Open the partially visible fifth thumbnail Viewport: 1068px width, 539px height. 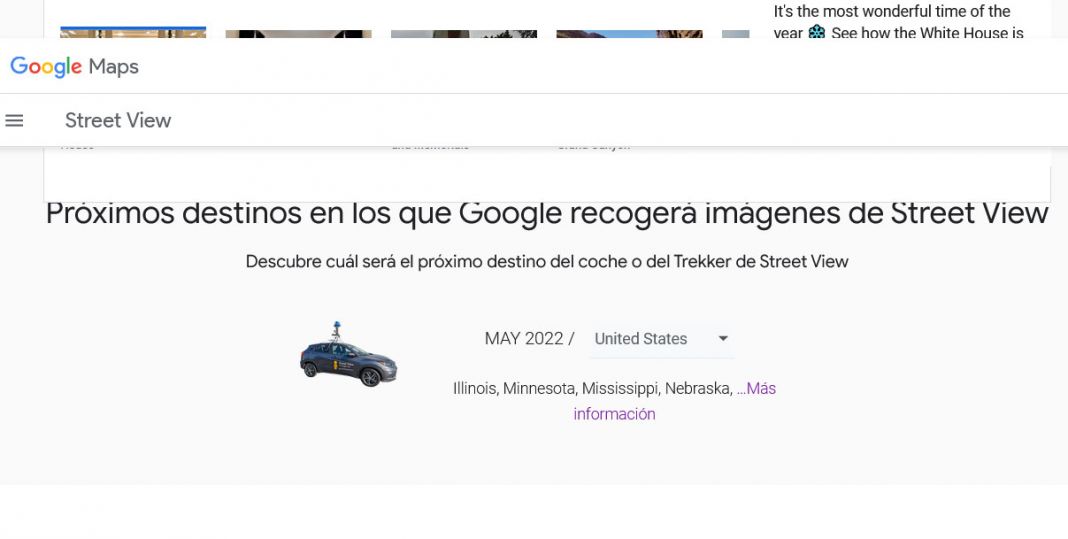coord(735,34)
